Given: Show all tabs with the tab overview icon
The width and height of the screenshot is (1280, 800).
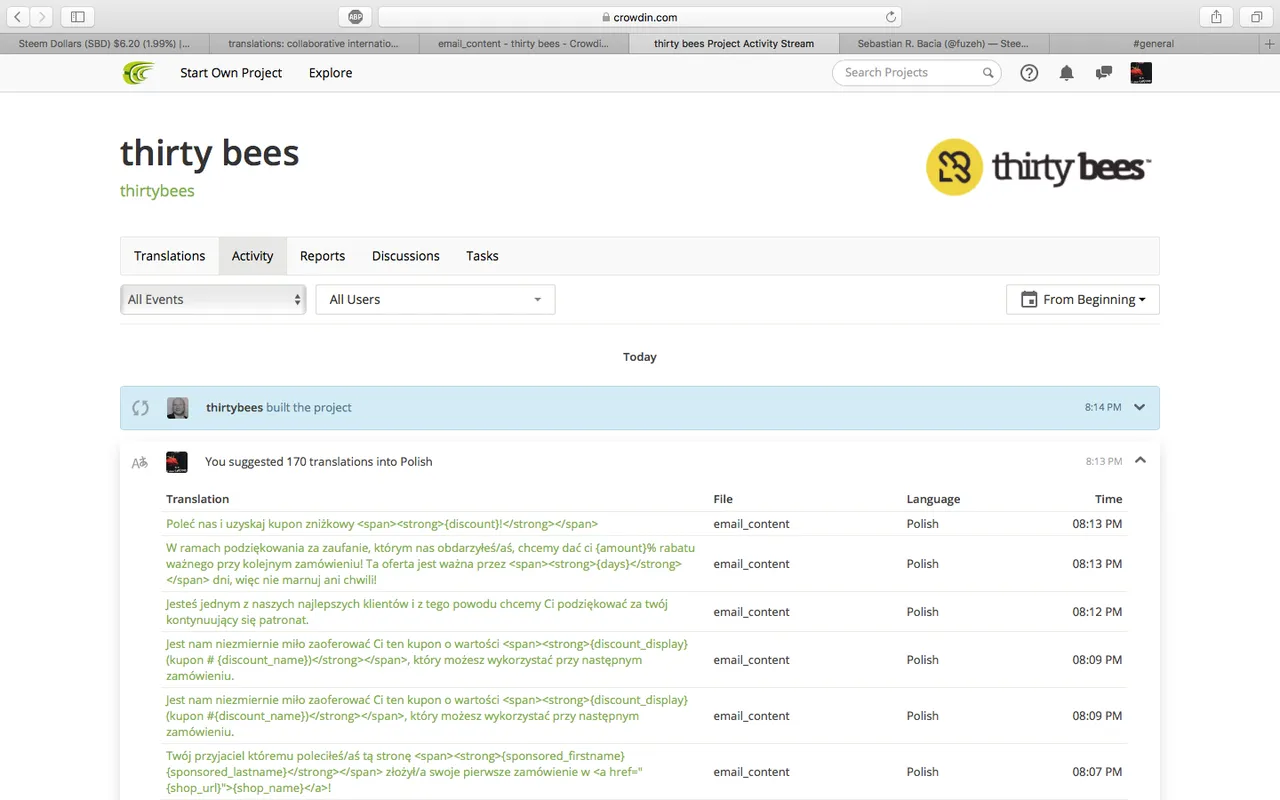Looking at the screenshot, I should pos(1256,17).
